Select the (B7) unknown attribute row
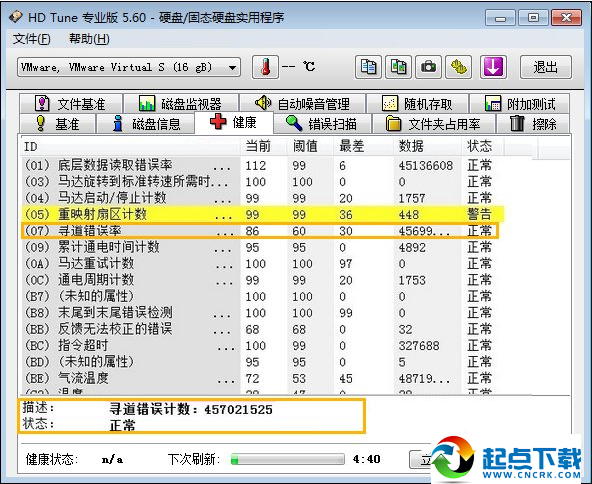This screenshot has height=484, width=592. pos(262,296)
